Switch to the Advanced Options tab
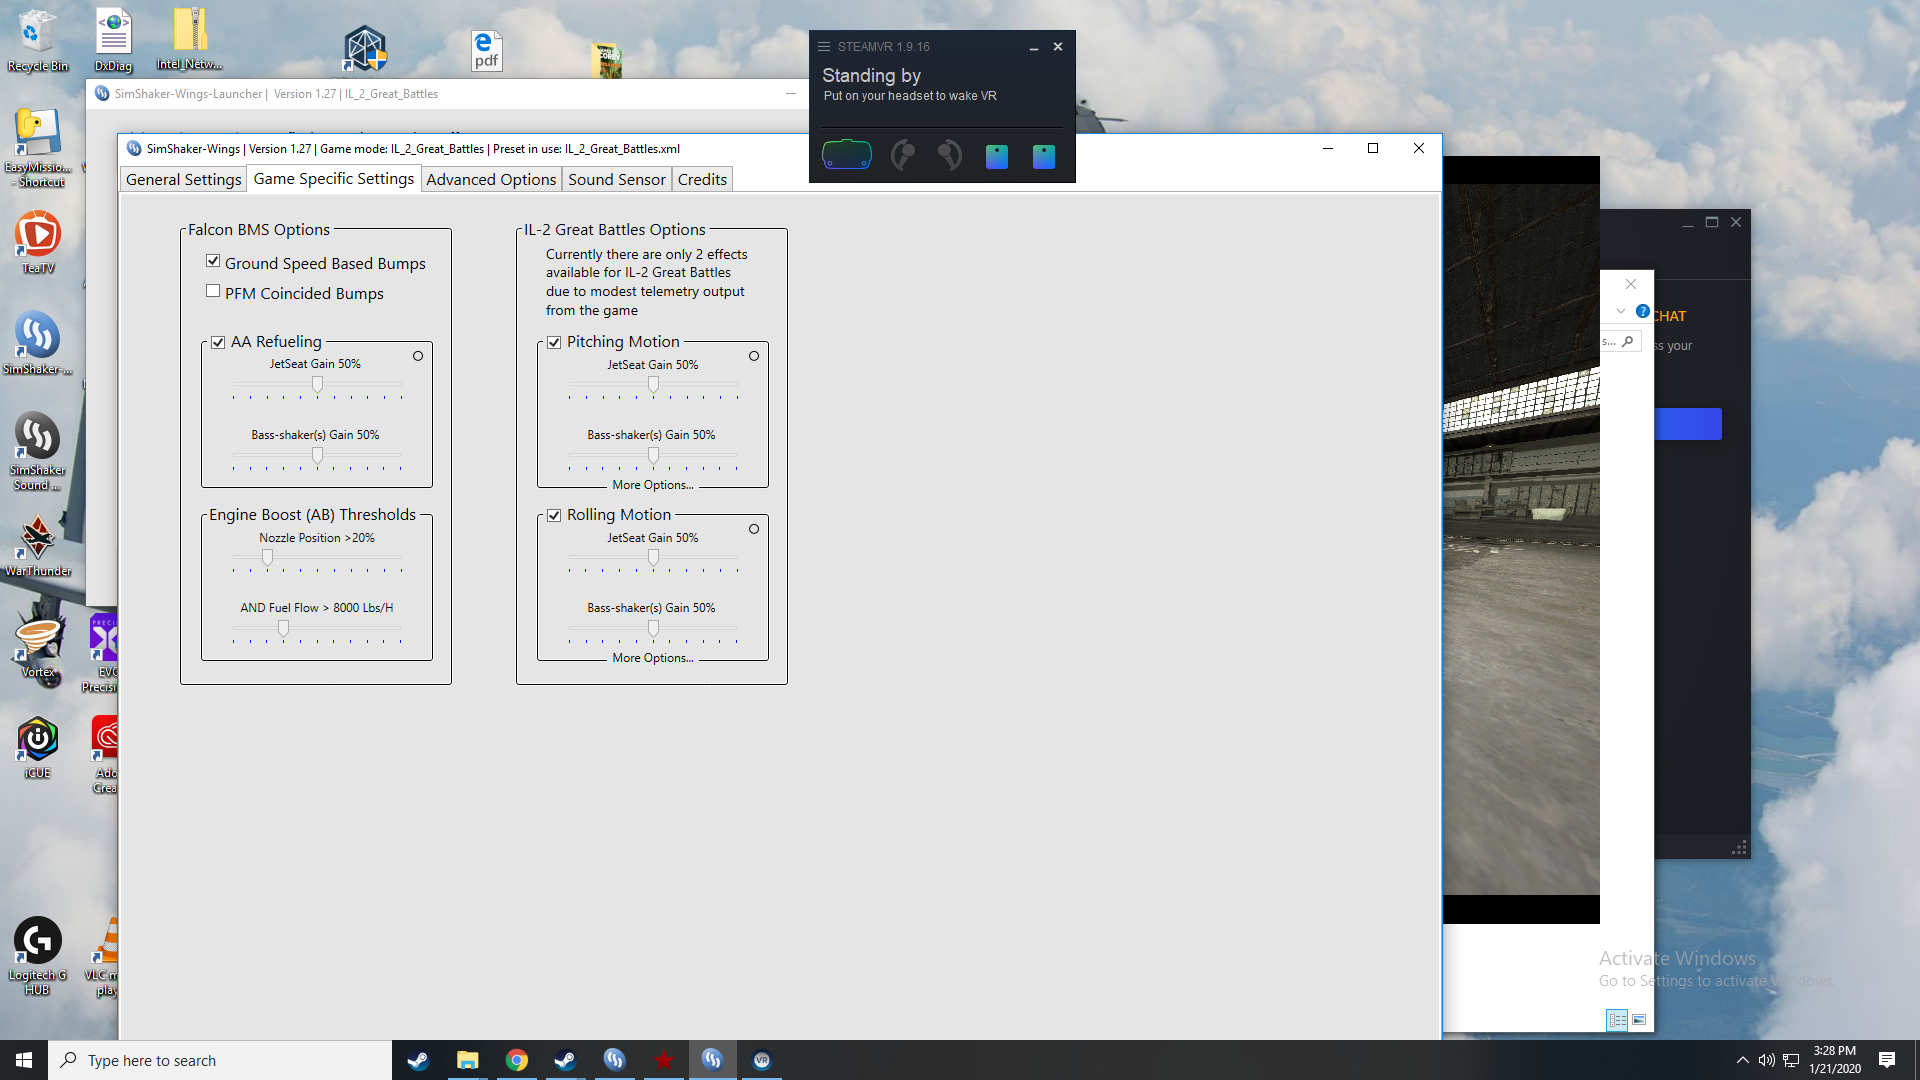The image size is (1920, 1080). (491, 179)
